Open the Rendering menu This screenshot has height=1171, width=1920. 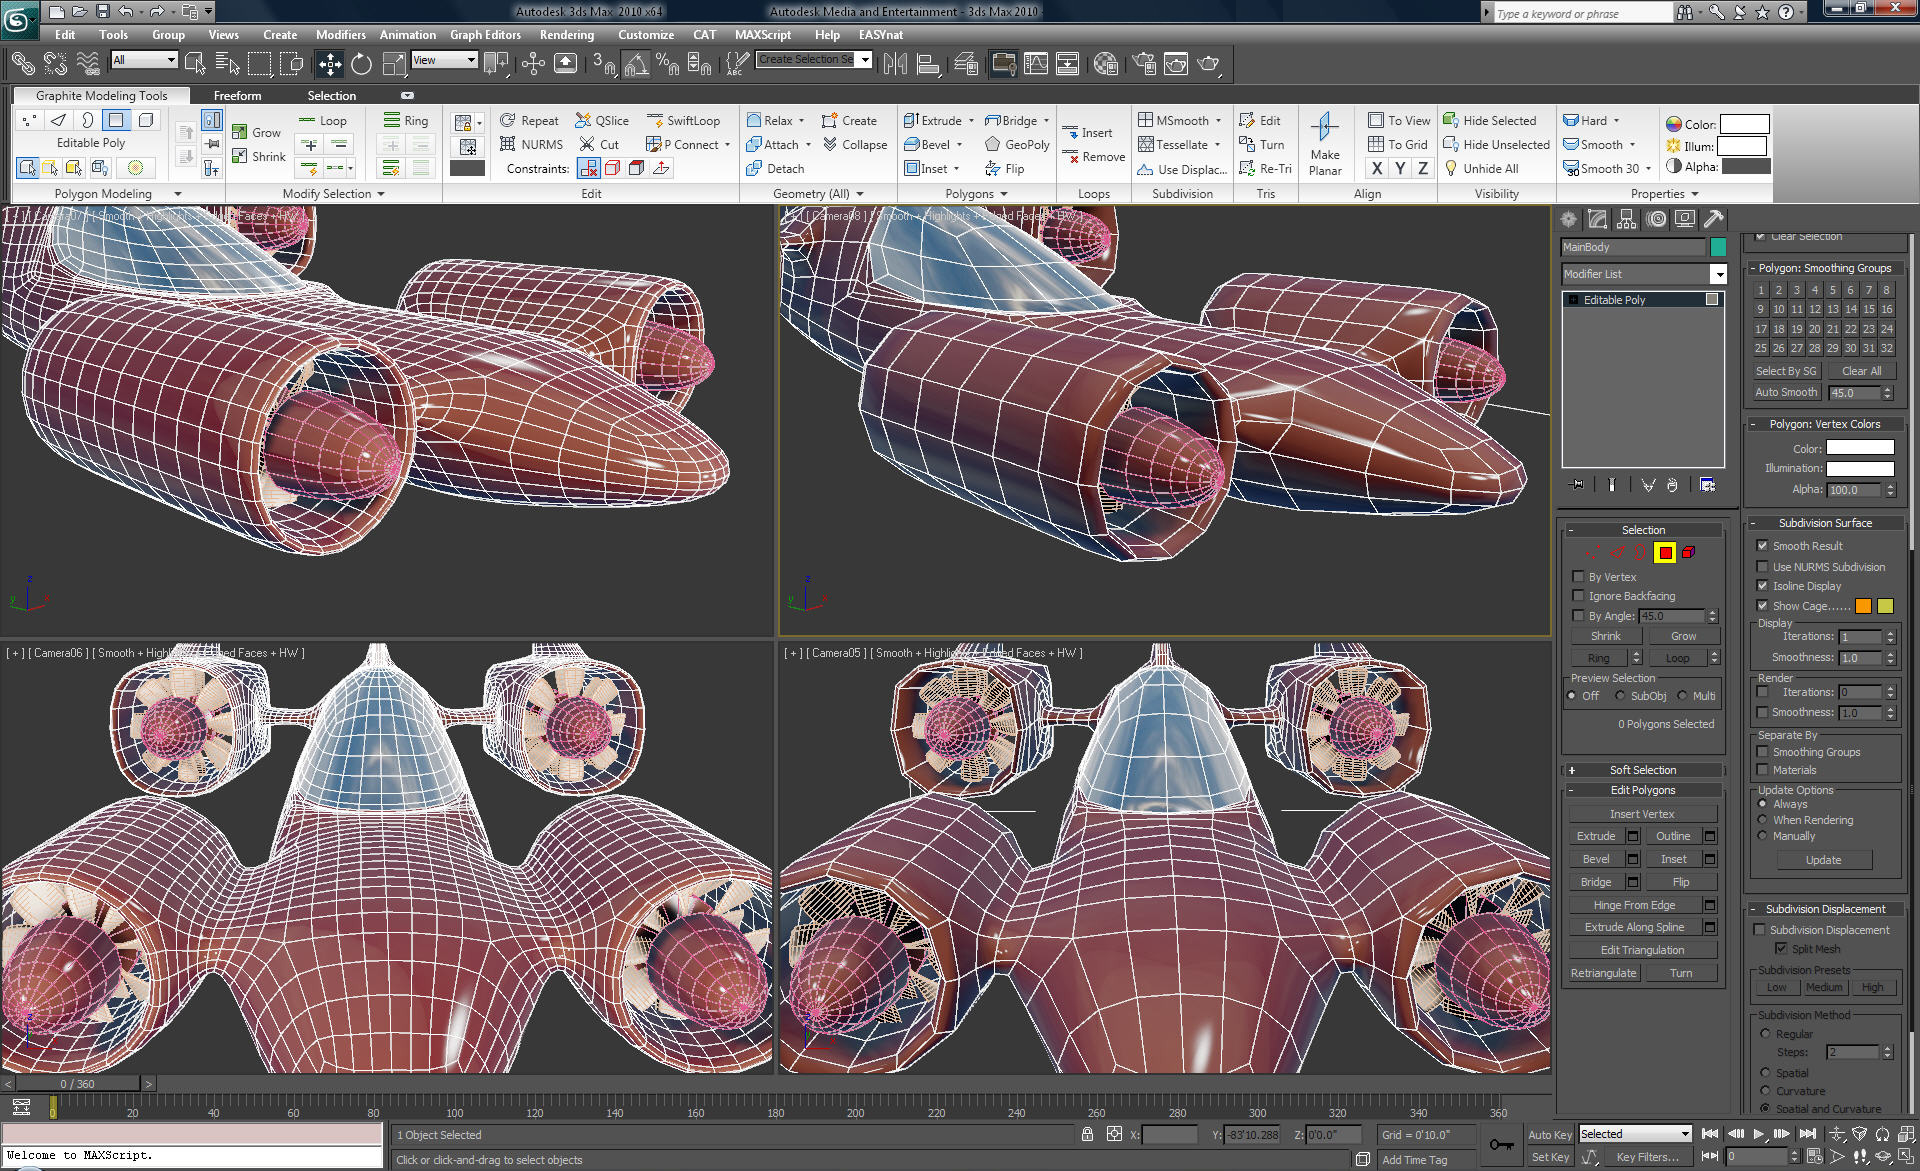pos(567,34)
